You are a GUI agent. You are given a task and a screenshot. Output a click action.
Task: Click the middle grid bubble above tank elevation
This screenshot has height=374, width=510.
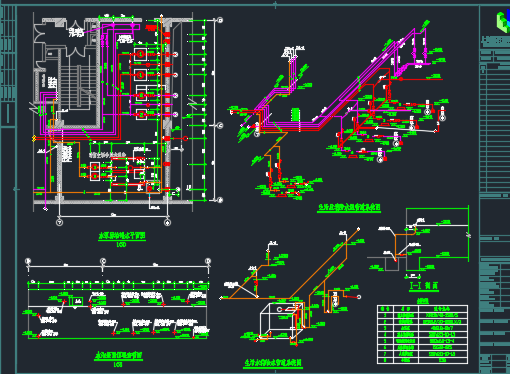click(103, 261)
